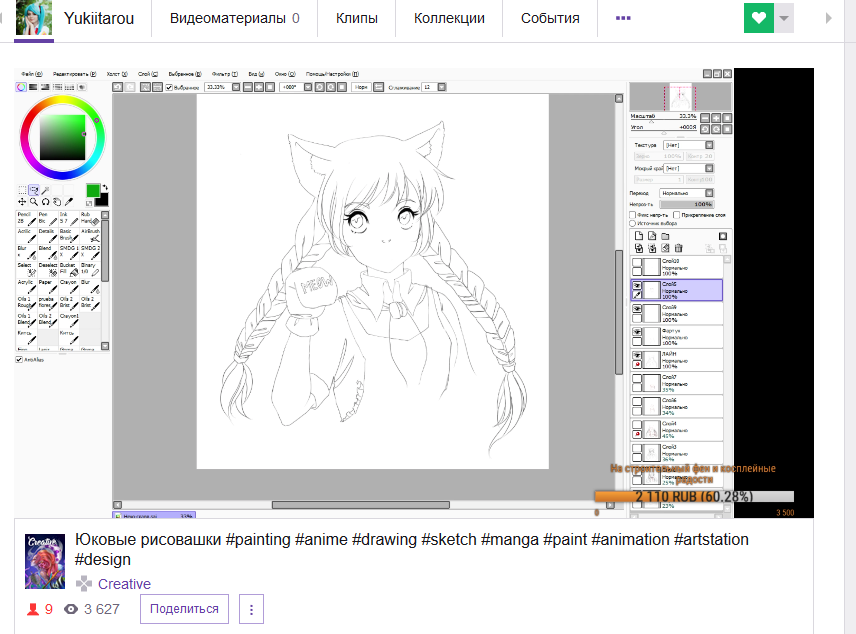856x634 pixels.
Task: Open the События tab
Action: tap(550, 19)
